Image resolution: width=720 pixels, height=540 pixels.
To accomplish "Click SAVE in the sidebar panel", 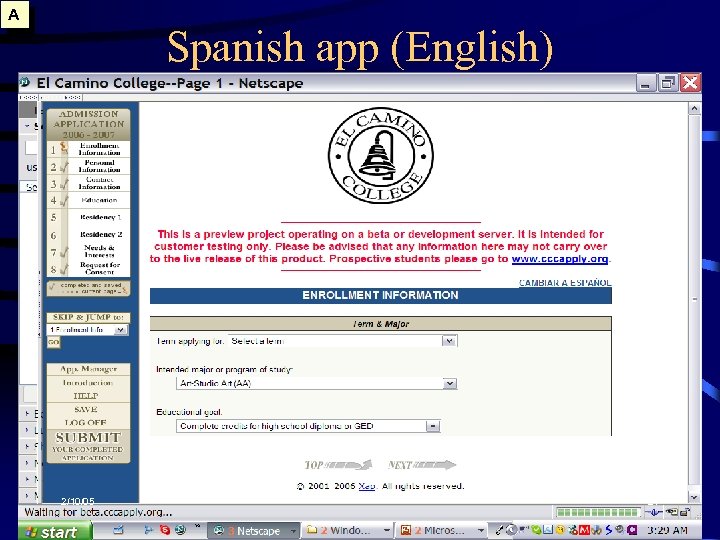I will (x=86, y=409).
